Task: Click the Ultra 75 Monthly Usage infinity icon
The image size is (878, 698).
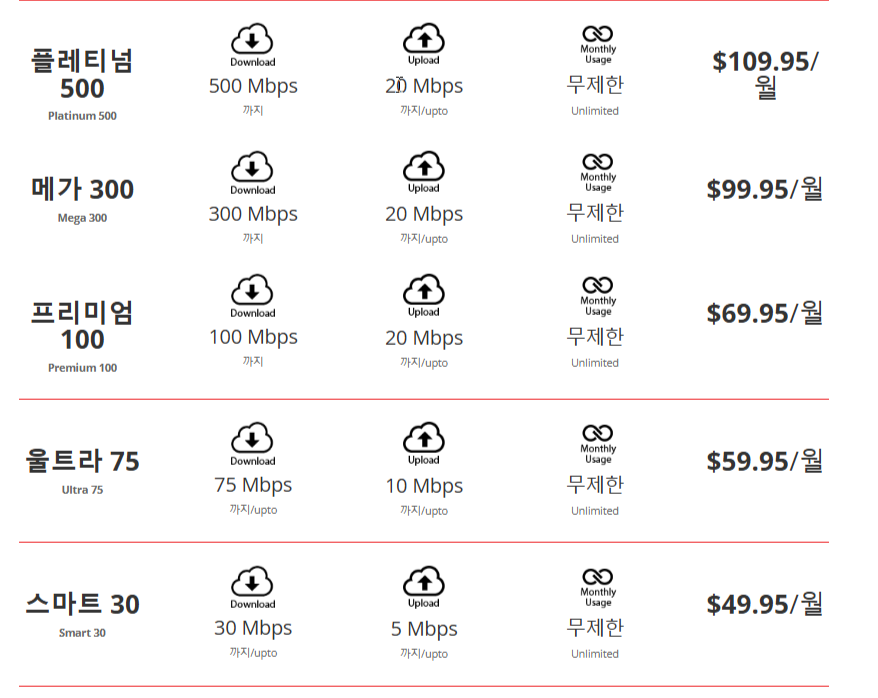Action: pyautogui.click(x=597, y=433)
